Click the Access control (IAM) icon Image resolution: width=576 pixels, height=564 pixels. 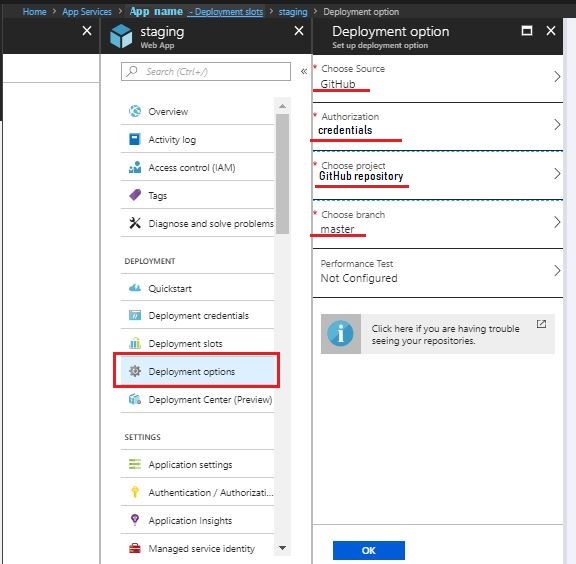(135, 167)
